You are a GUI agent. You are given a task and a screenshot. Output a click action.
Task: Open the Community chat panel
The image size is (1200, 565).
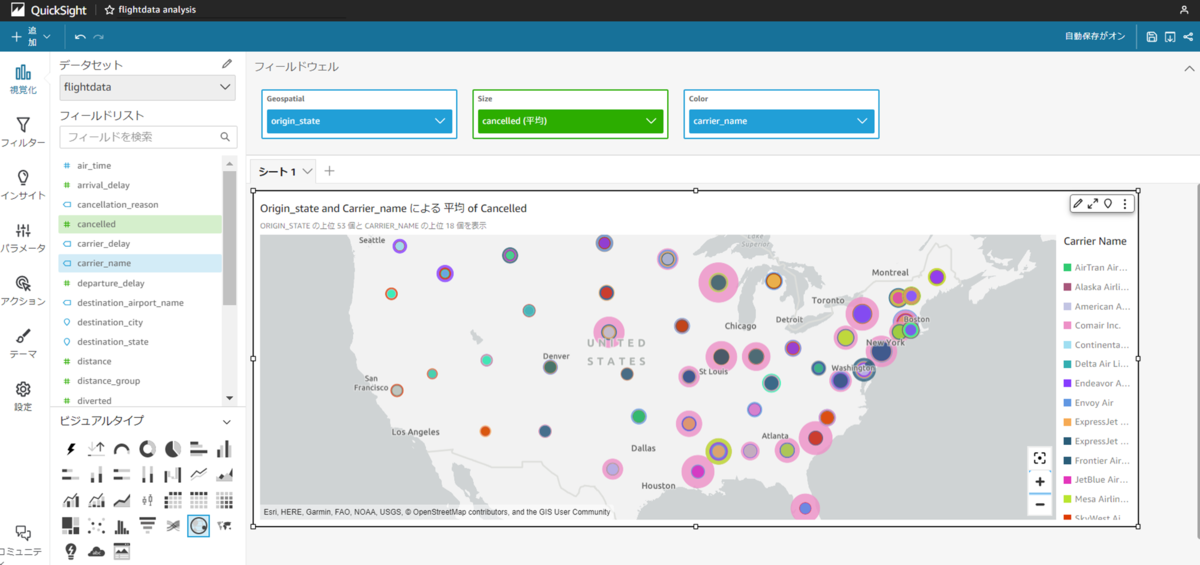(x=22, y=541)
